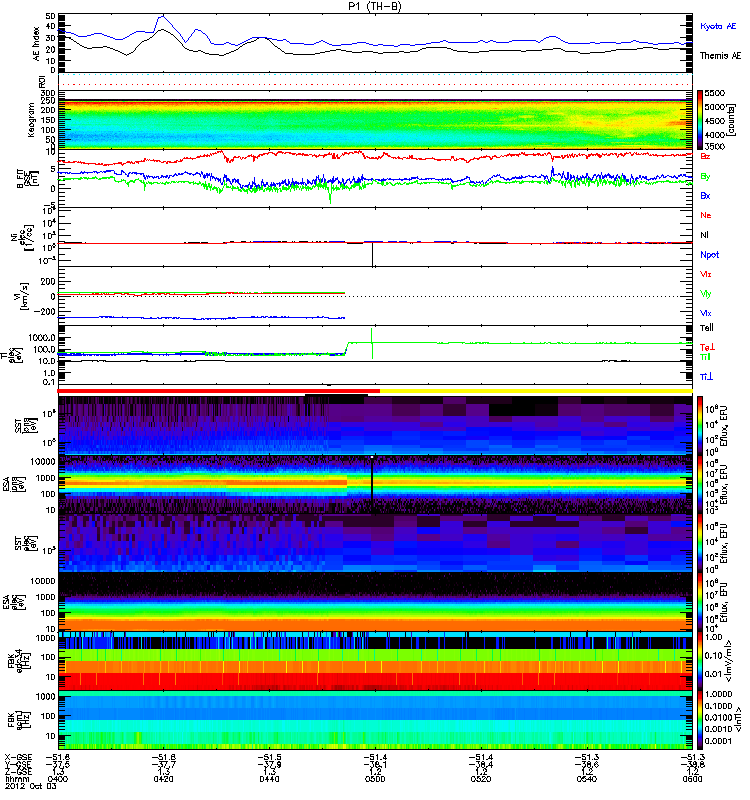Click the ESA electrons spectrogram panel
Screen dimensions: 750x800
click(x=375, y=603)
